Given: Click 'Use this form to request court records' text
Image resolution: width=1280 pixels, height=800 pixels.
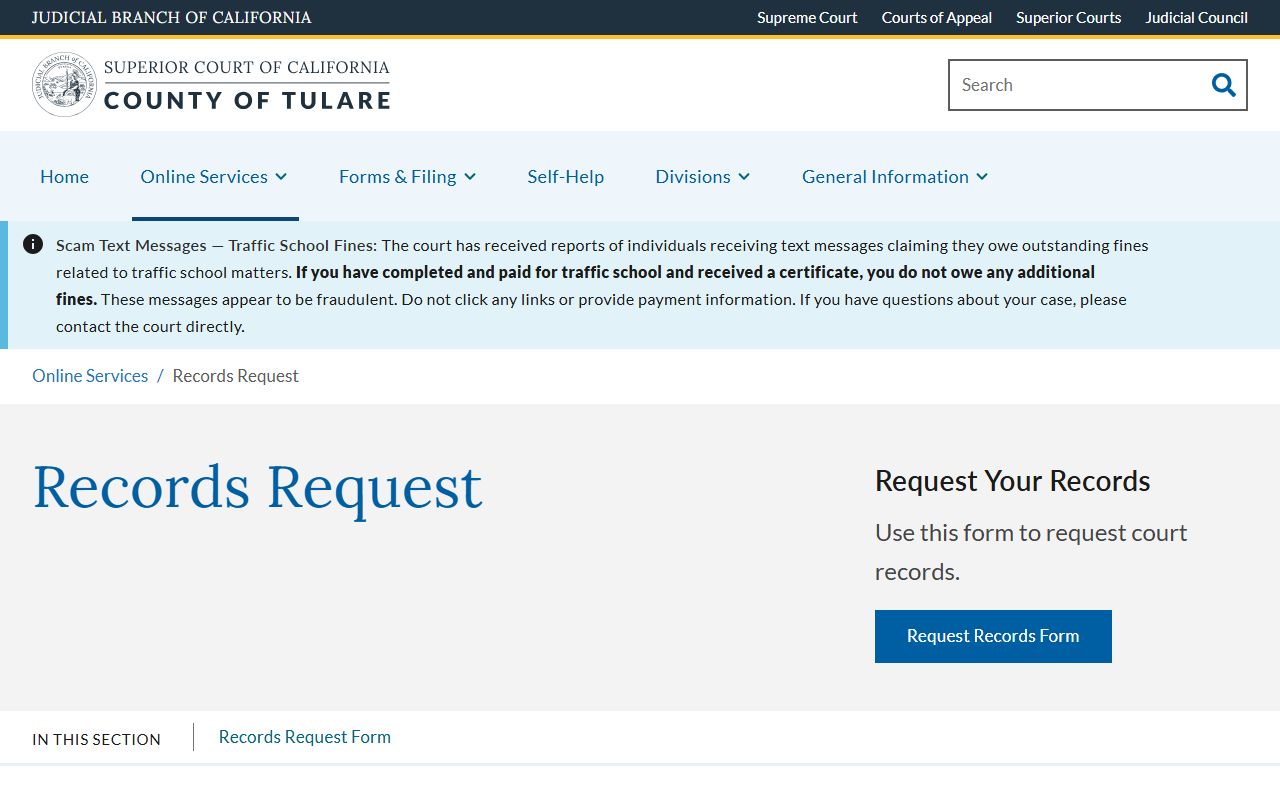Looking at the screenshot, I should 1031,552.
